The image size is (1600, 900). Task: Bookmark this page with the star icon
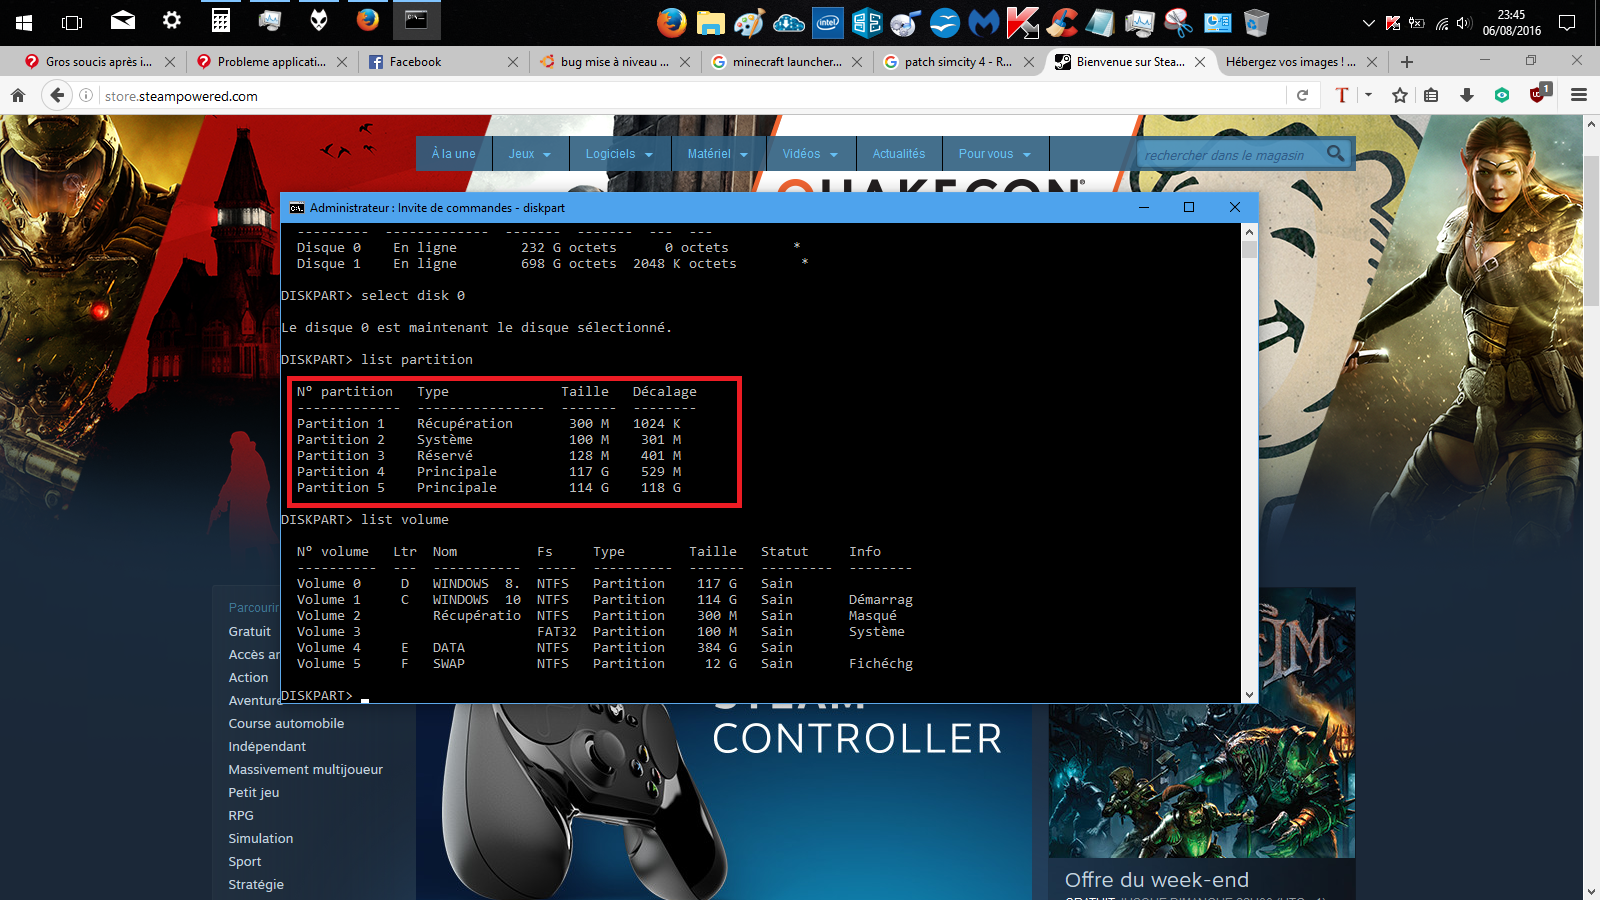pos(1400,96)
